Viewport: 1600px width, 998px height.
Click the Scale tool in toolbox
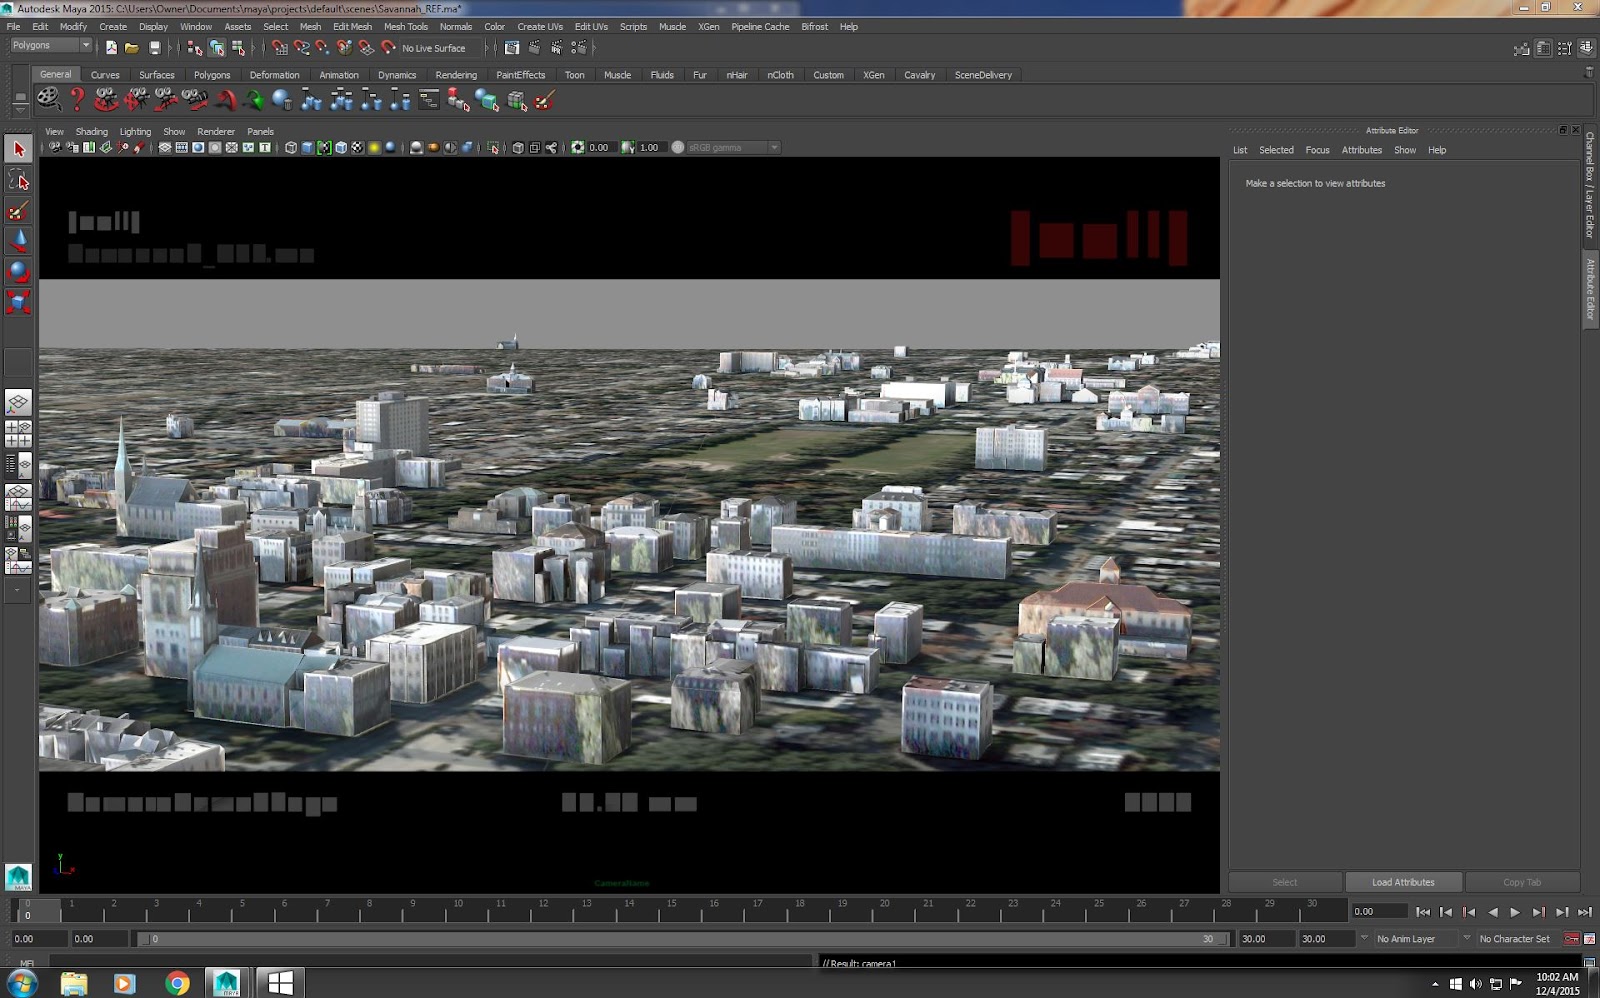[x=18, y=301]
